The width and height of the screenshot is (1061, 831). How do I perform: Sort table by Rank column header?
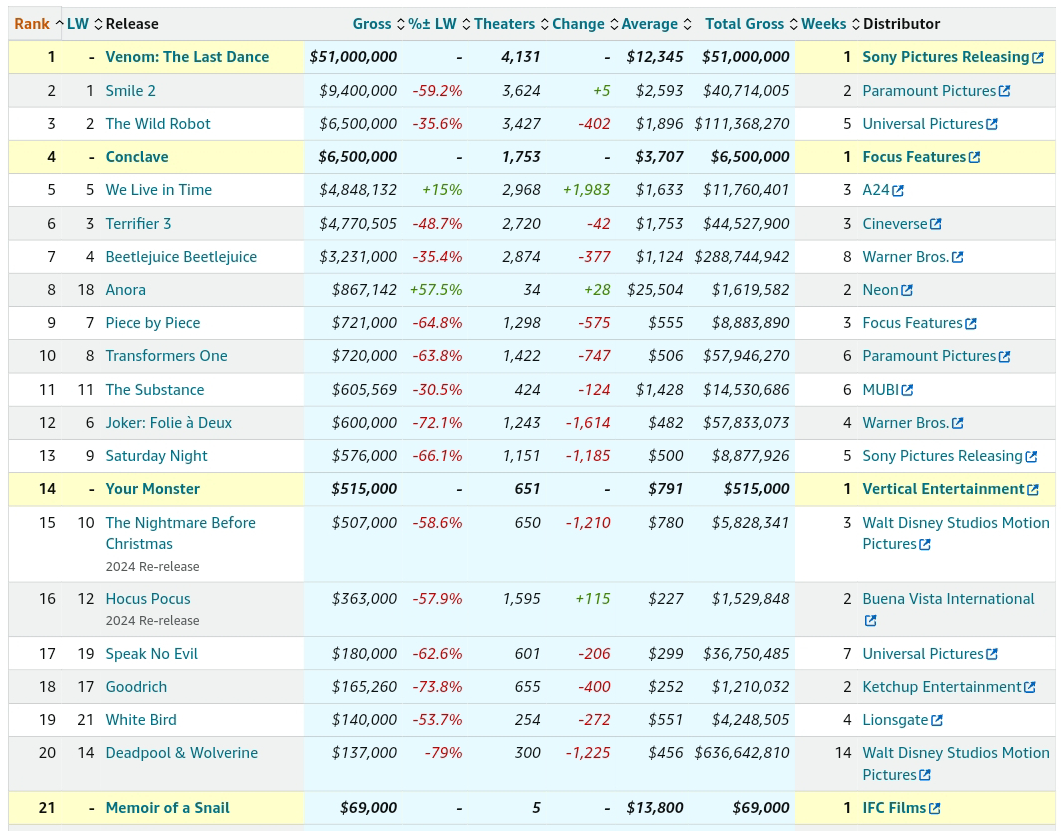click(x=39, y=24)
